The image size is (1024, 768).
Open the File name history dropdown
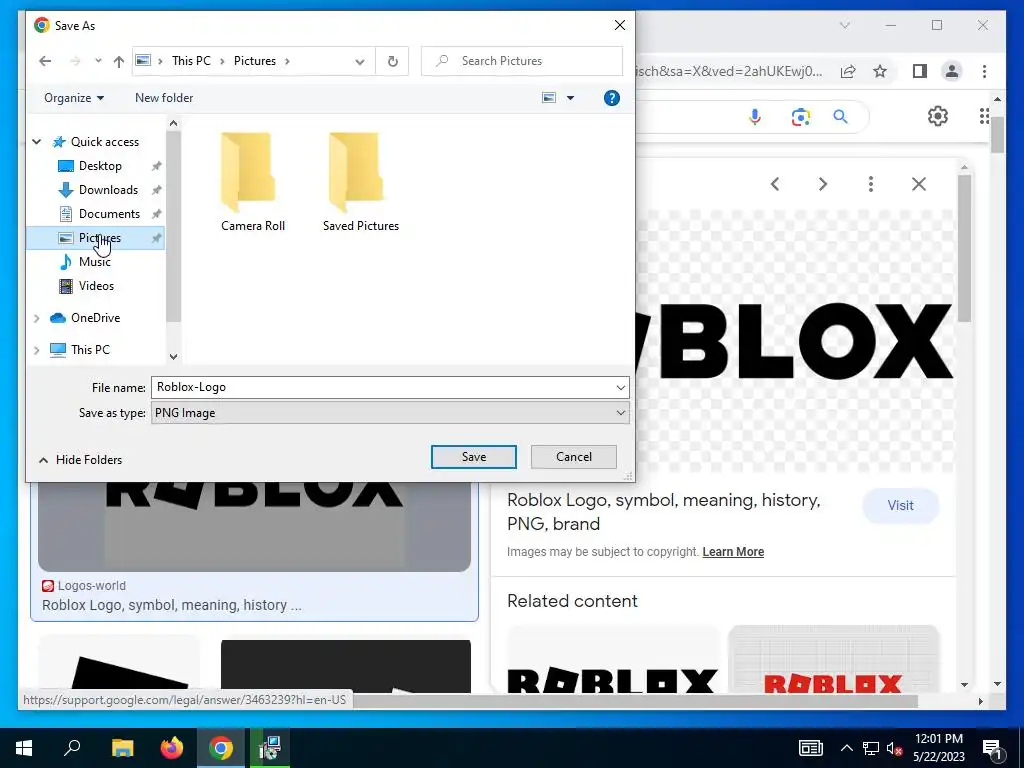(620, 388)
